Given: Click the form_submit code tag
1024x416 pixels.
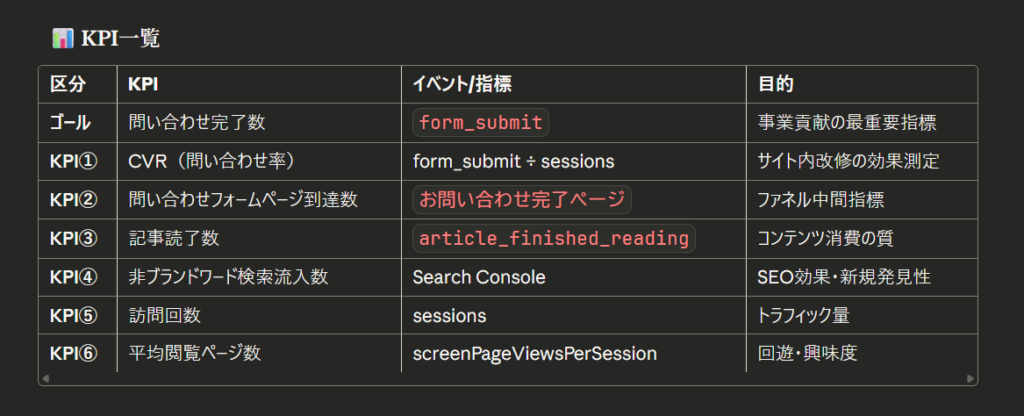Looking at the screenshot, I should [x=481, y=123].
